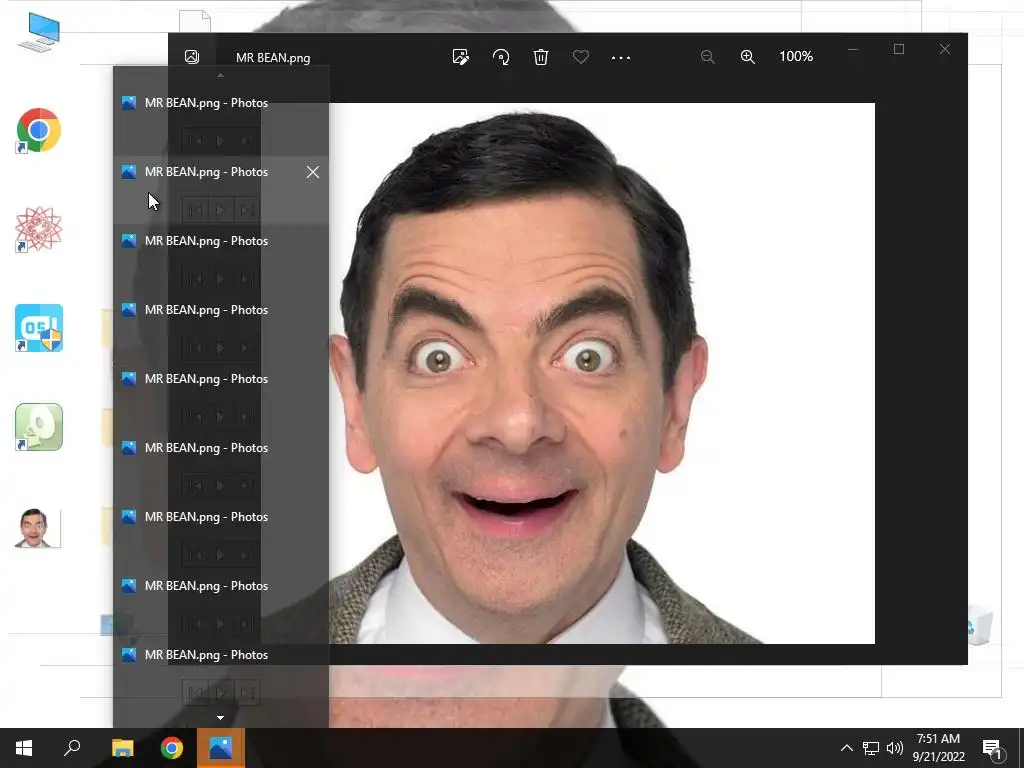Click the Photos app taskbar button
This screenshot has width=1024, height=768.
coord(221,748)
